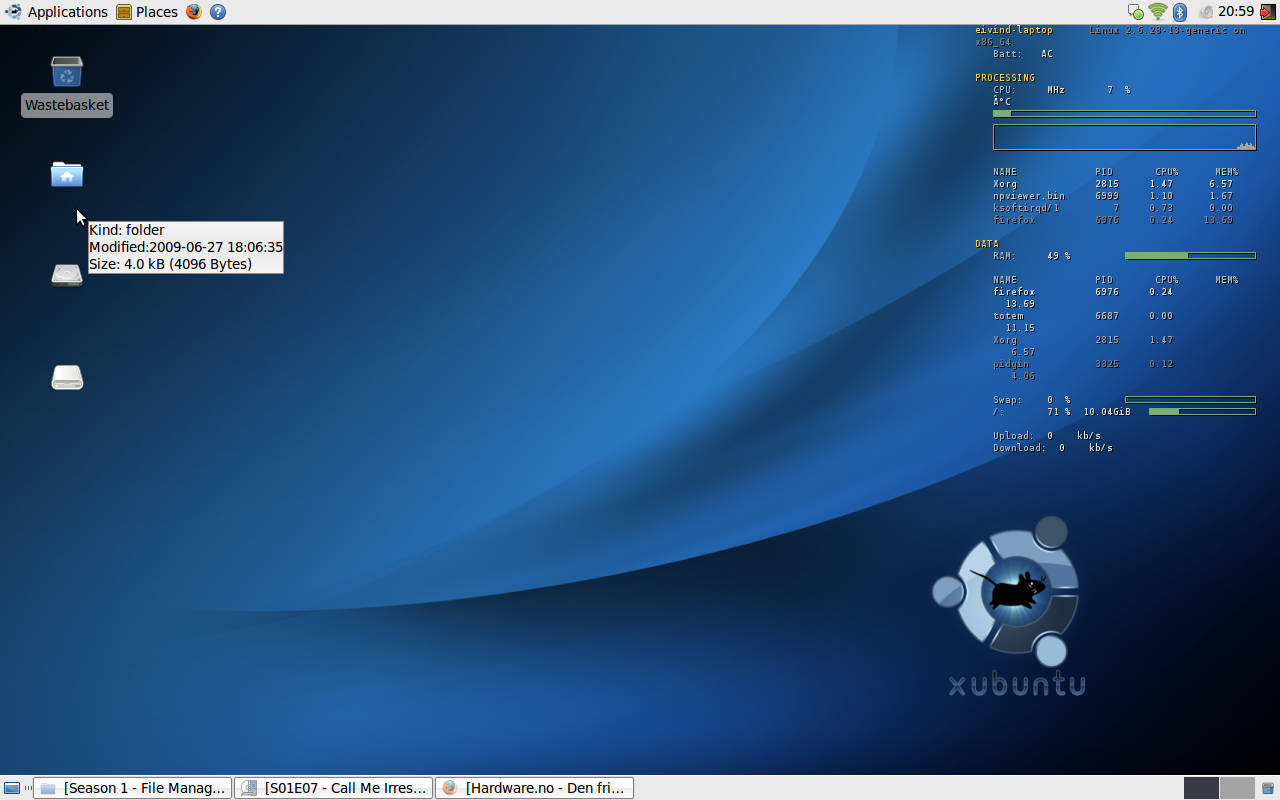Switch to the Season 1 File Manager window
Image resolution: width=1280 pixels, height=800 pixels.
point(133,788)
